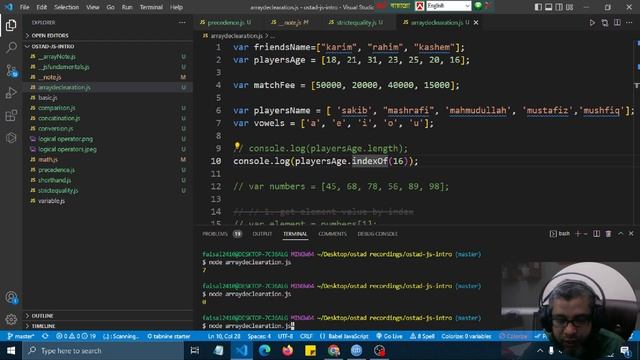
Task: Maximize the panel with caret icon
Action: (620, 233)
